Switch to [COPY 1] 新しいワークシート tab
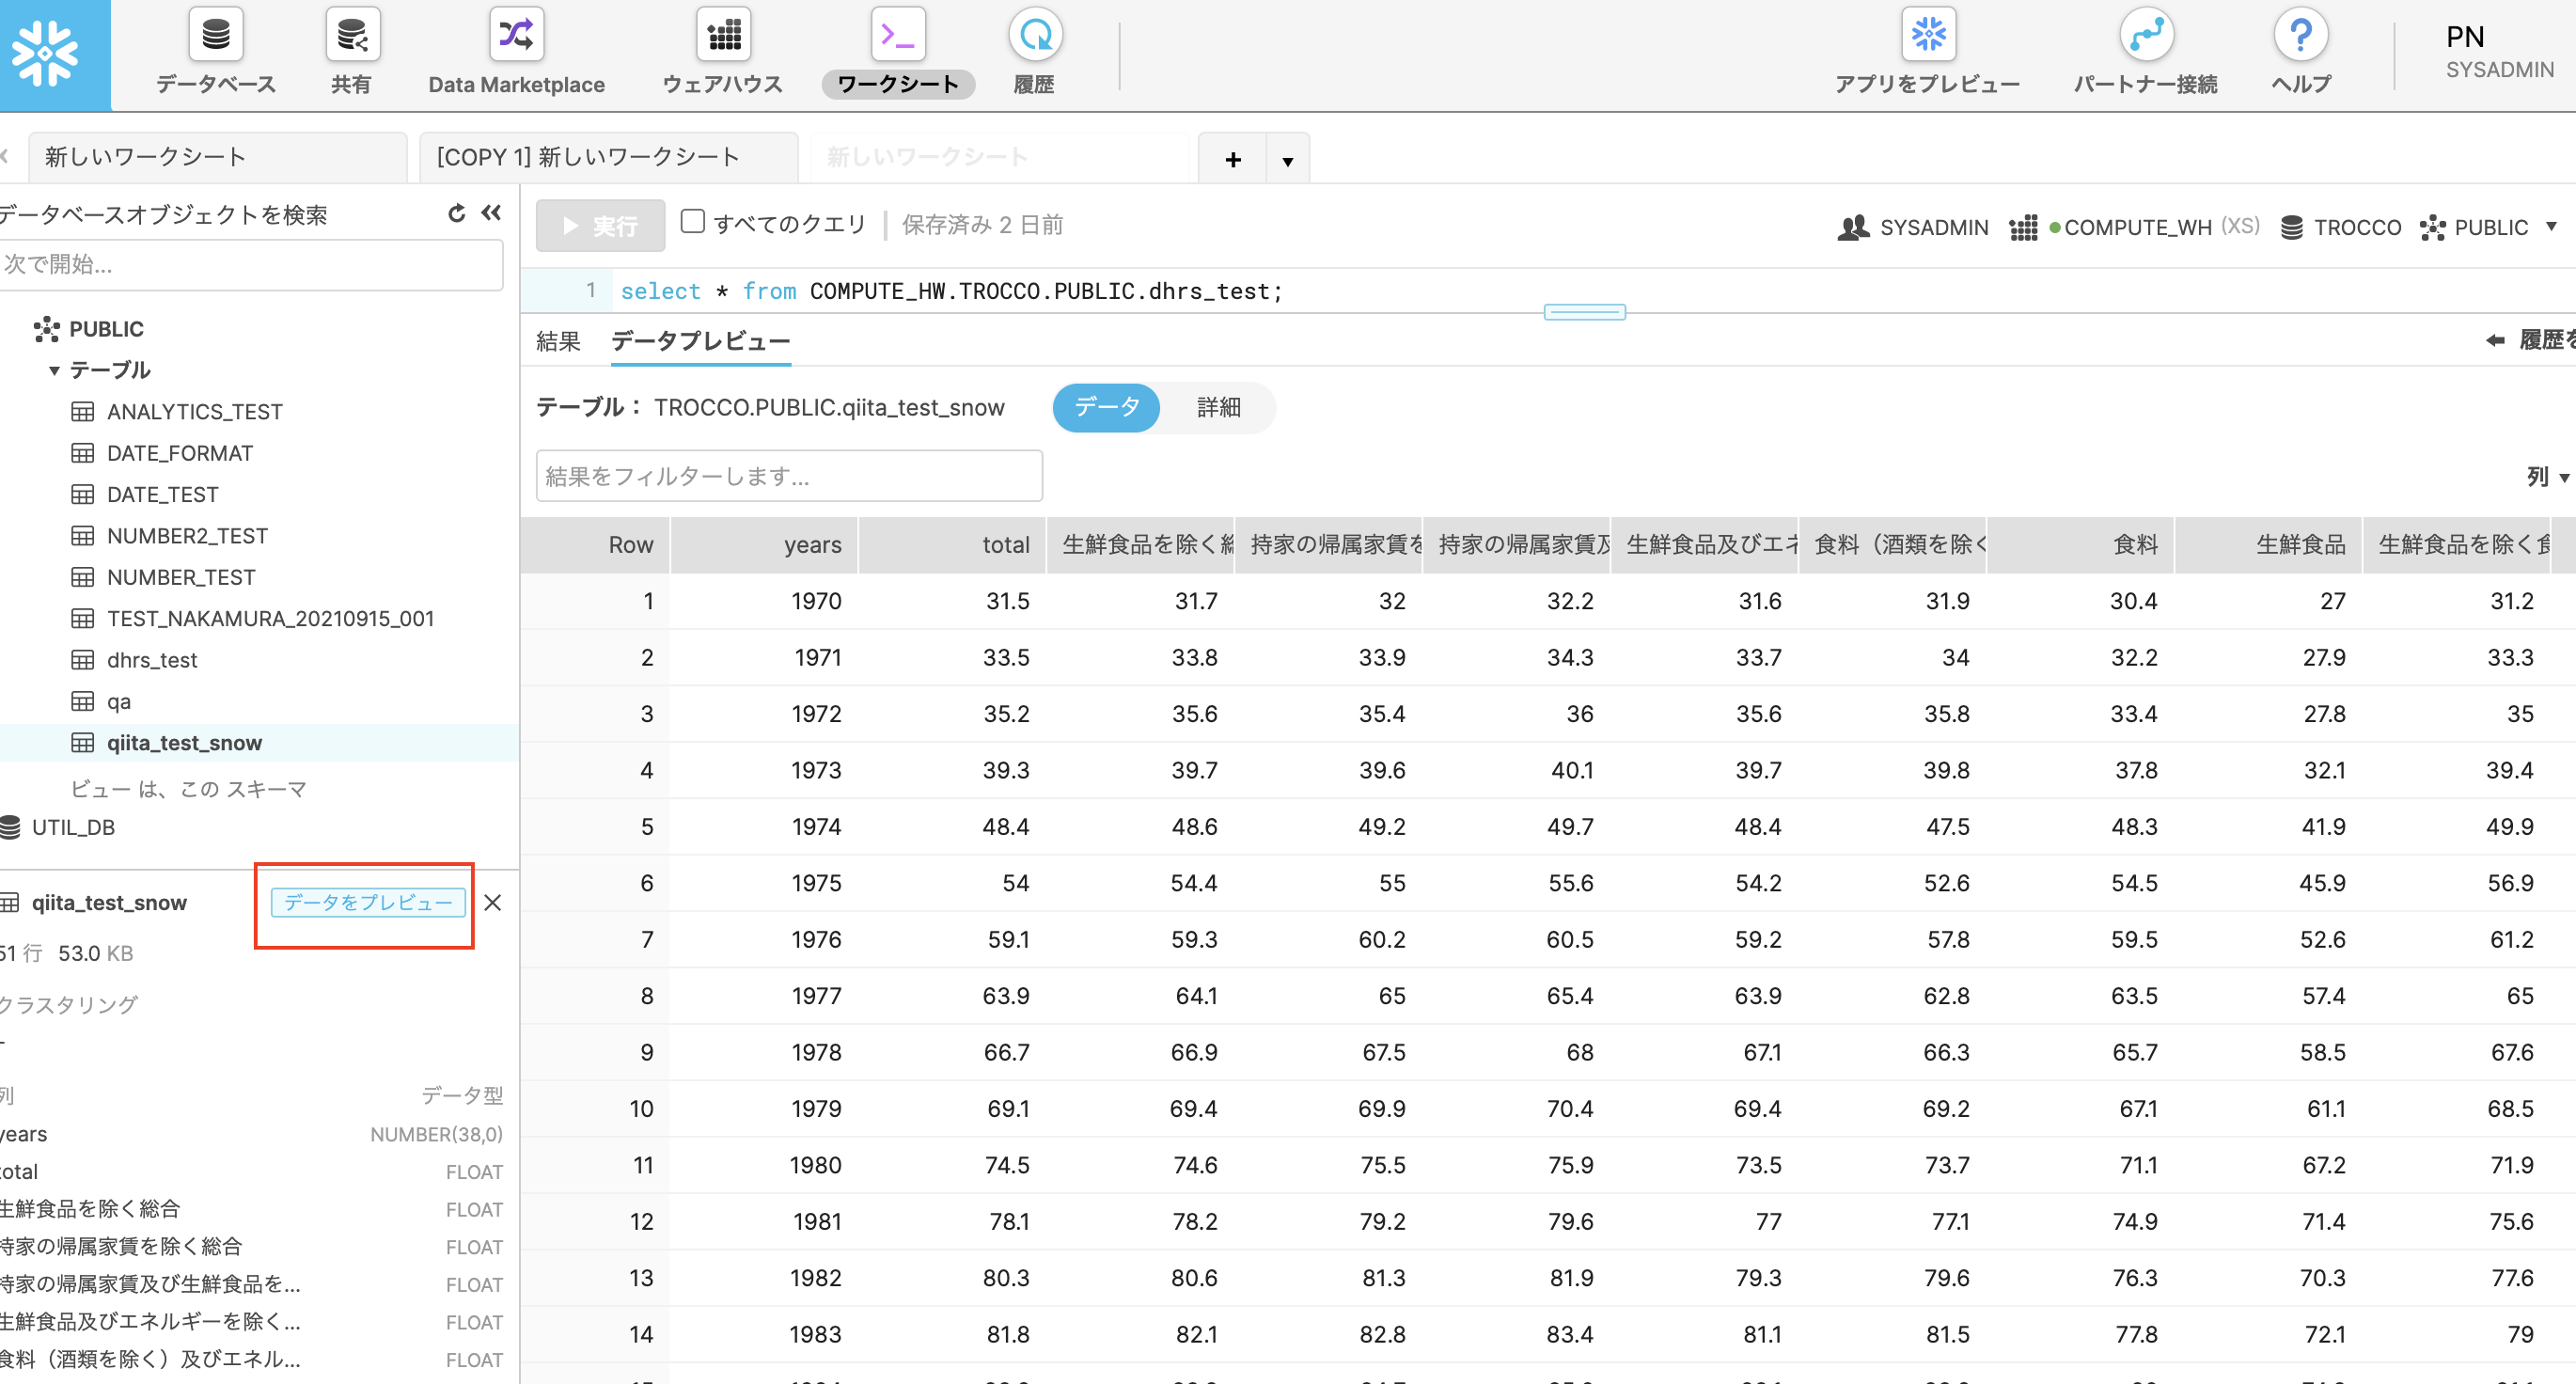The height and width of the screenshot is (1384, 2576). point(608,158)
